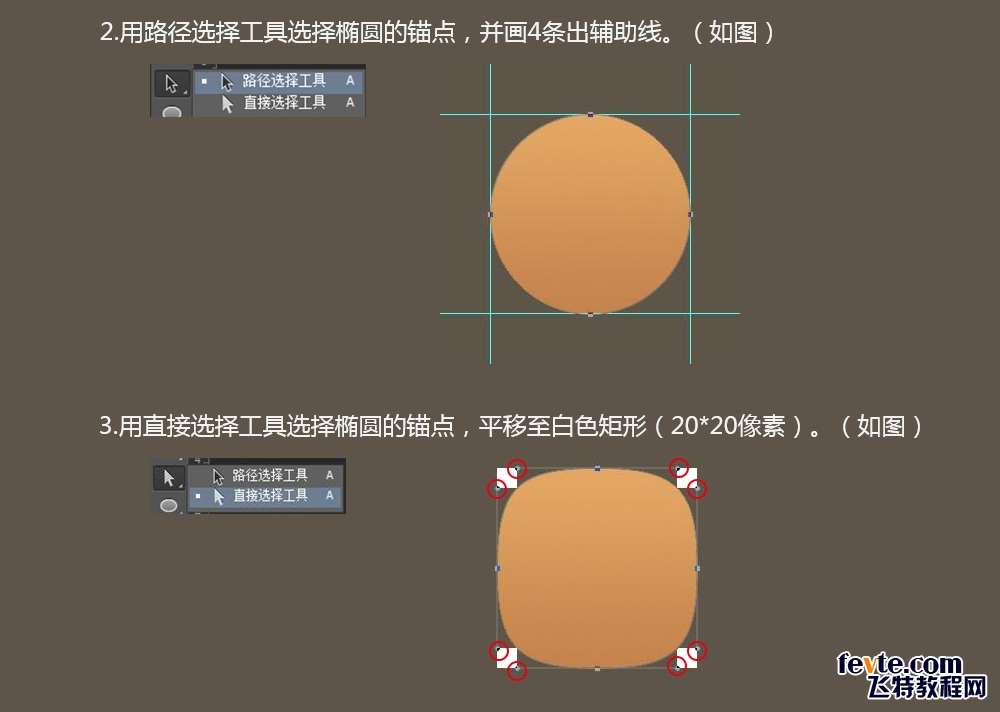
Task: Open the fevte.com watermark logo
Action: pos(912,676)
